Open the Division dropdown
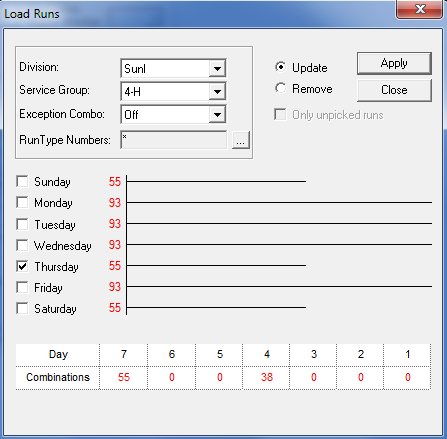Screen dimensions: 447x439 tap(217, 69)
